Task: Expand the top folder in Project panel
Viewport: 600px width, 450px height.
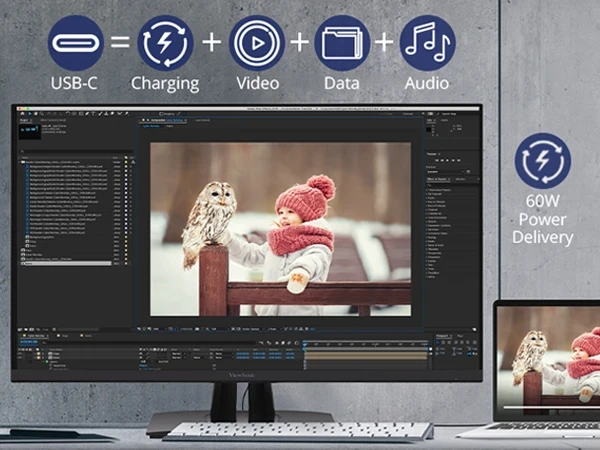Action: [22, 163]
